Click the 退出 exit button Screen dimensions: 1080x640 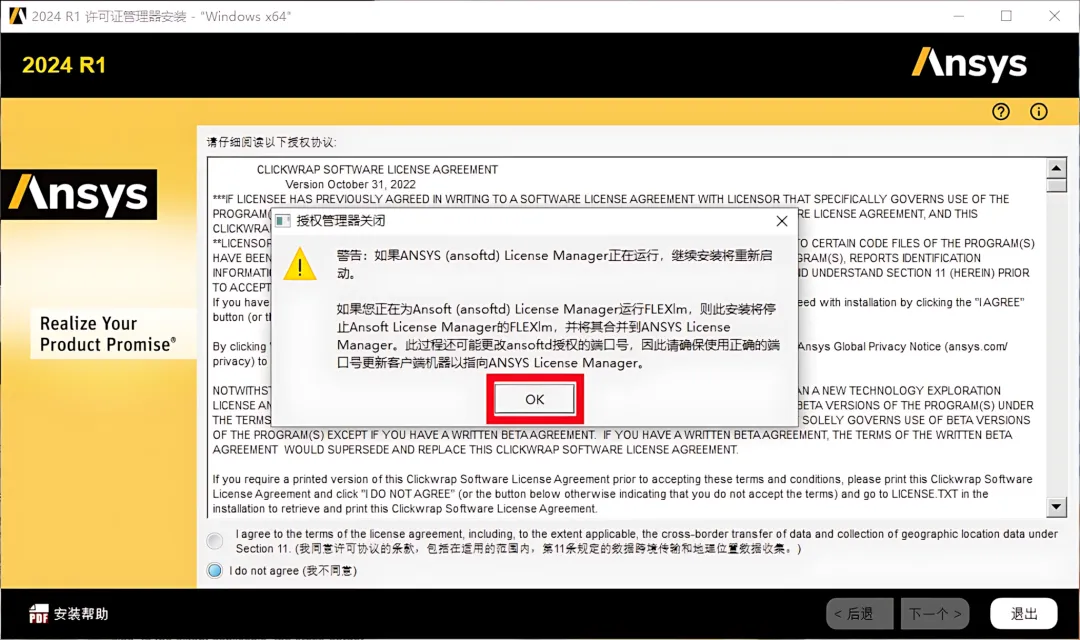[x=1024, y=613]
